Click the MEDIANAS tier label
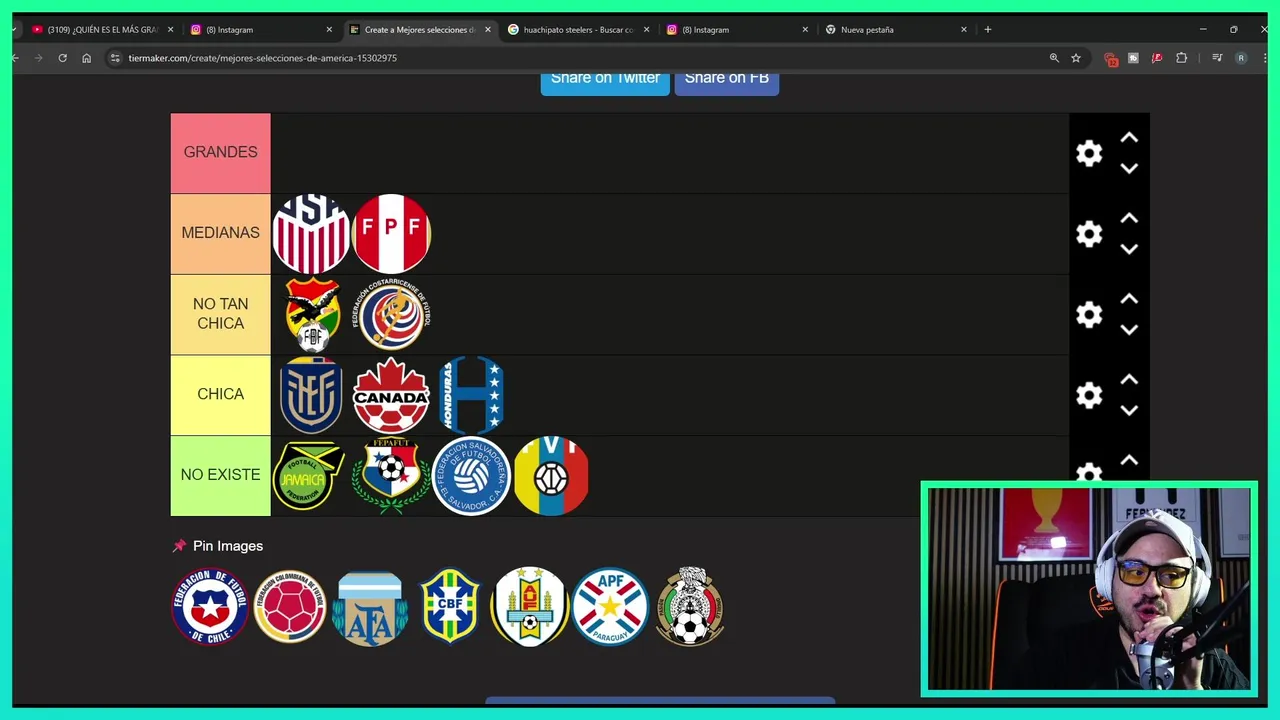 pyautogui.click(x=220, y=234)
